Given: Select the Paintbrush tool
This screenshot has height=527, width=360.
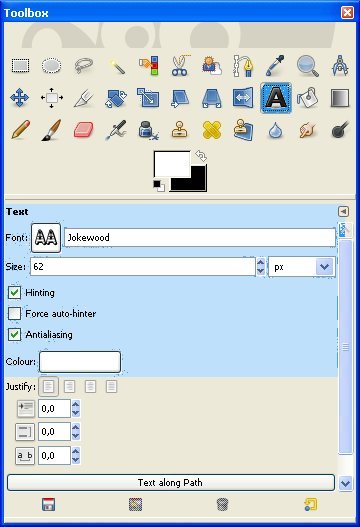Looking at the screenshot, I should coord(51,130).
